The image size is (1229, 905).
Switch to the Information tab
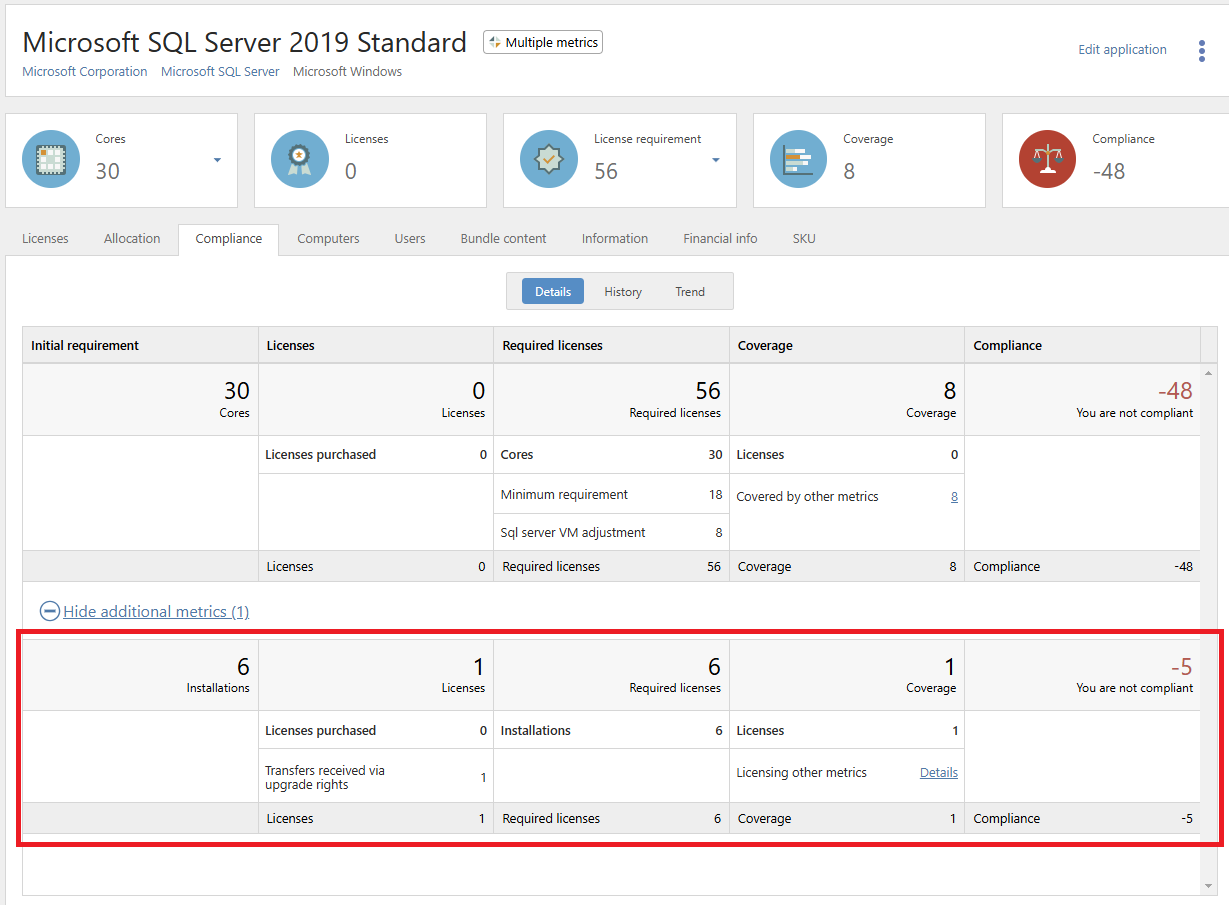pos(615,239)
